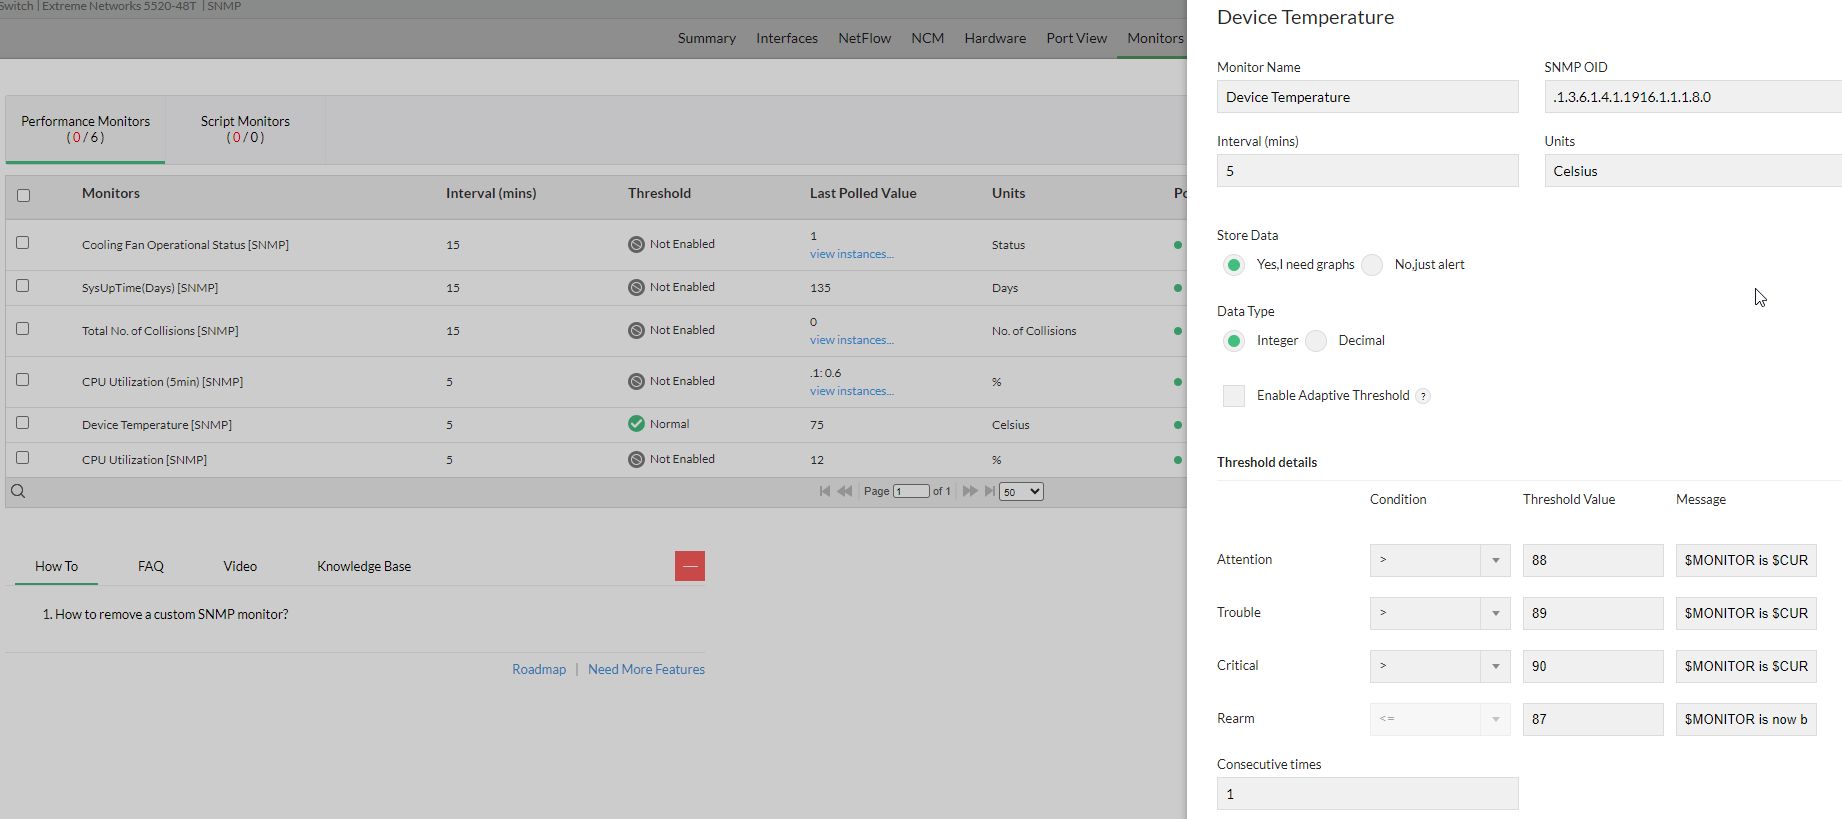Open view instances link for Cooling Fan status
This screenshot has height=819, width=1842.
pos(851,254)
